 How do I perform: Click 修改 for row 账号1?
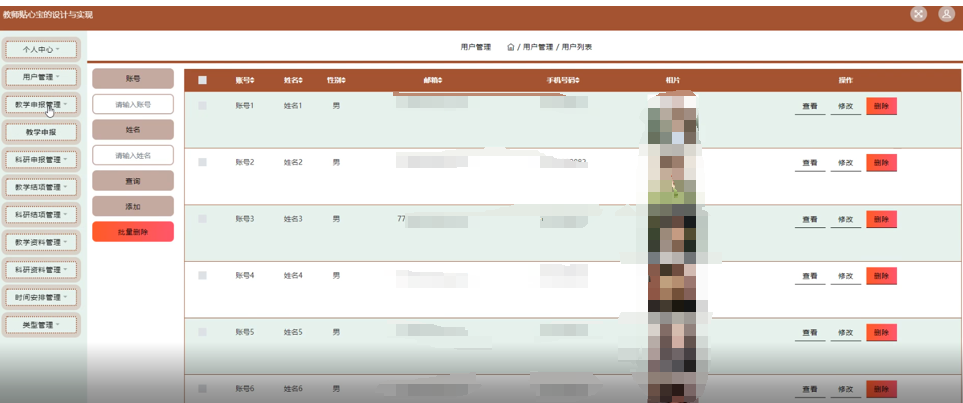(846, 106)
